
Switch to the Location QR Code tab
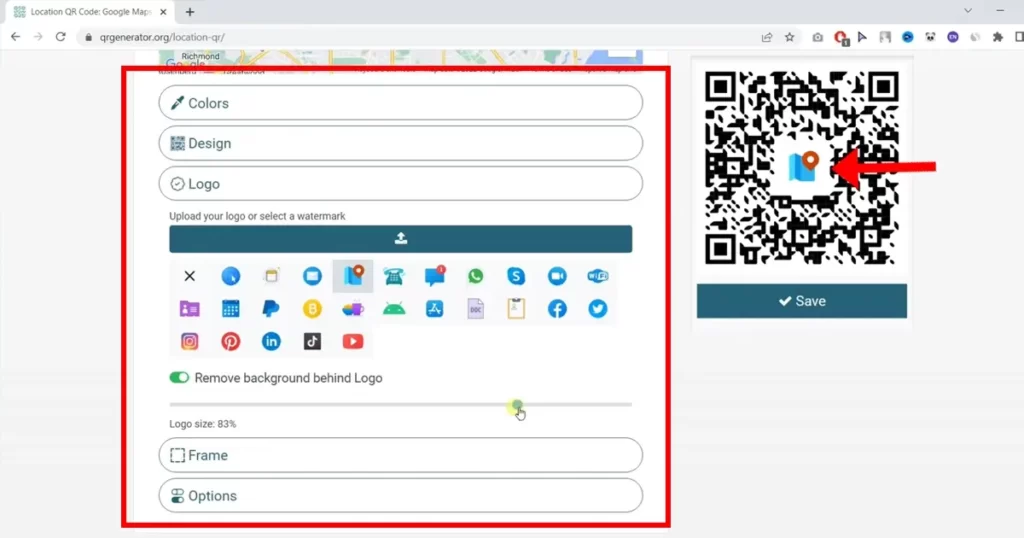tap(90, 12)
